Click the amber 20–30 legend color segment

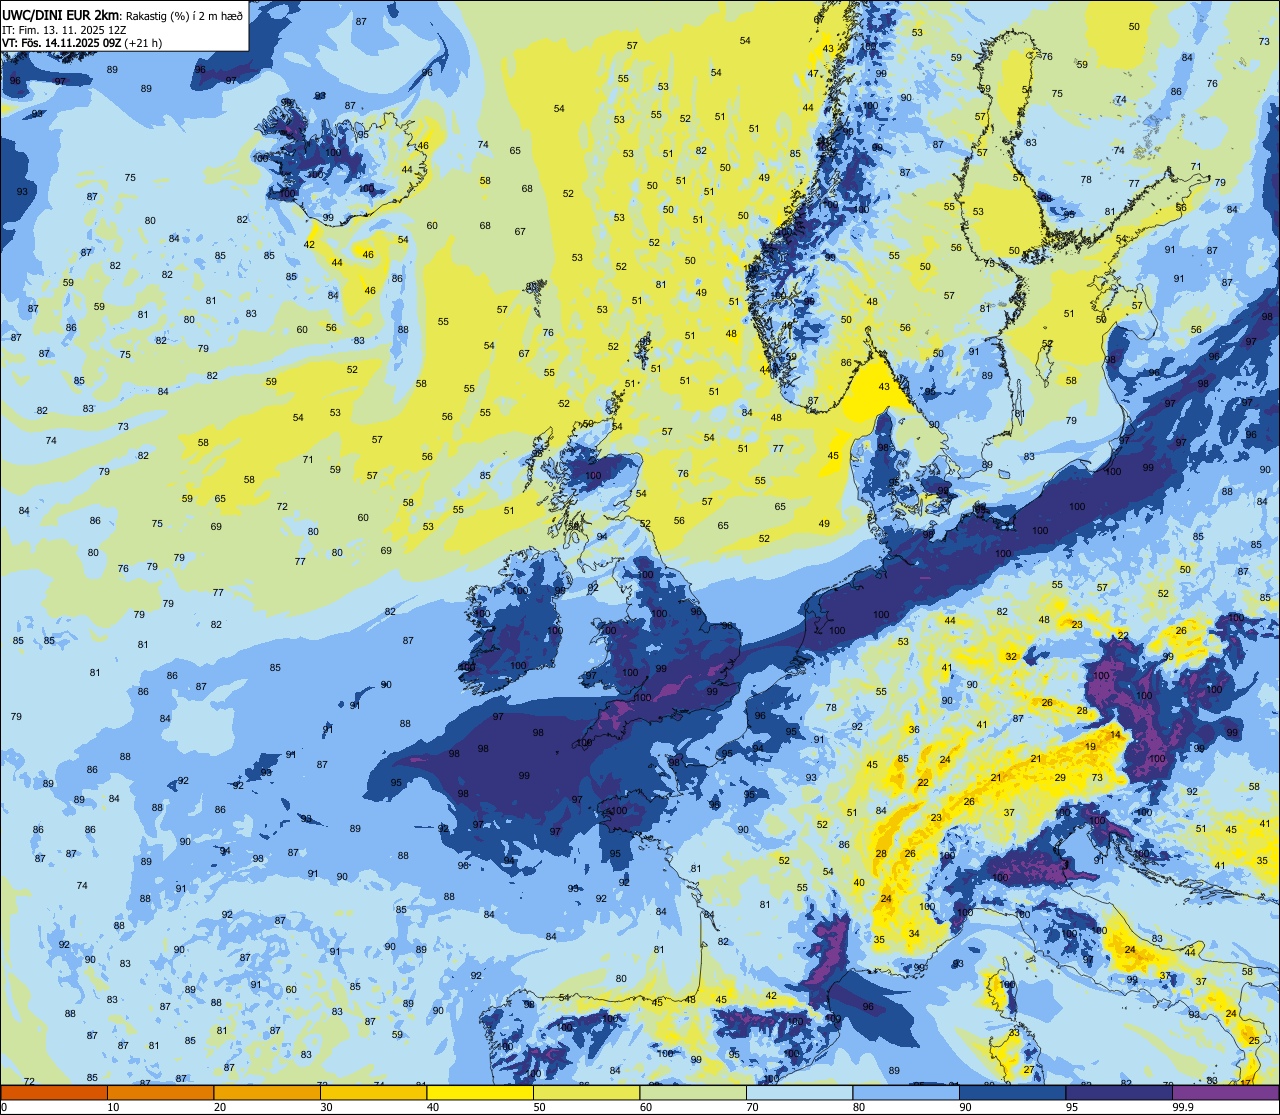click(x=267, y=1092)
